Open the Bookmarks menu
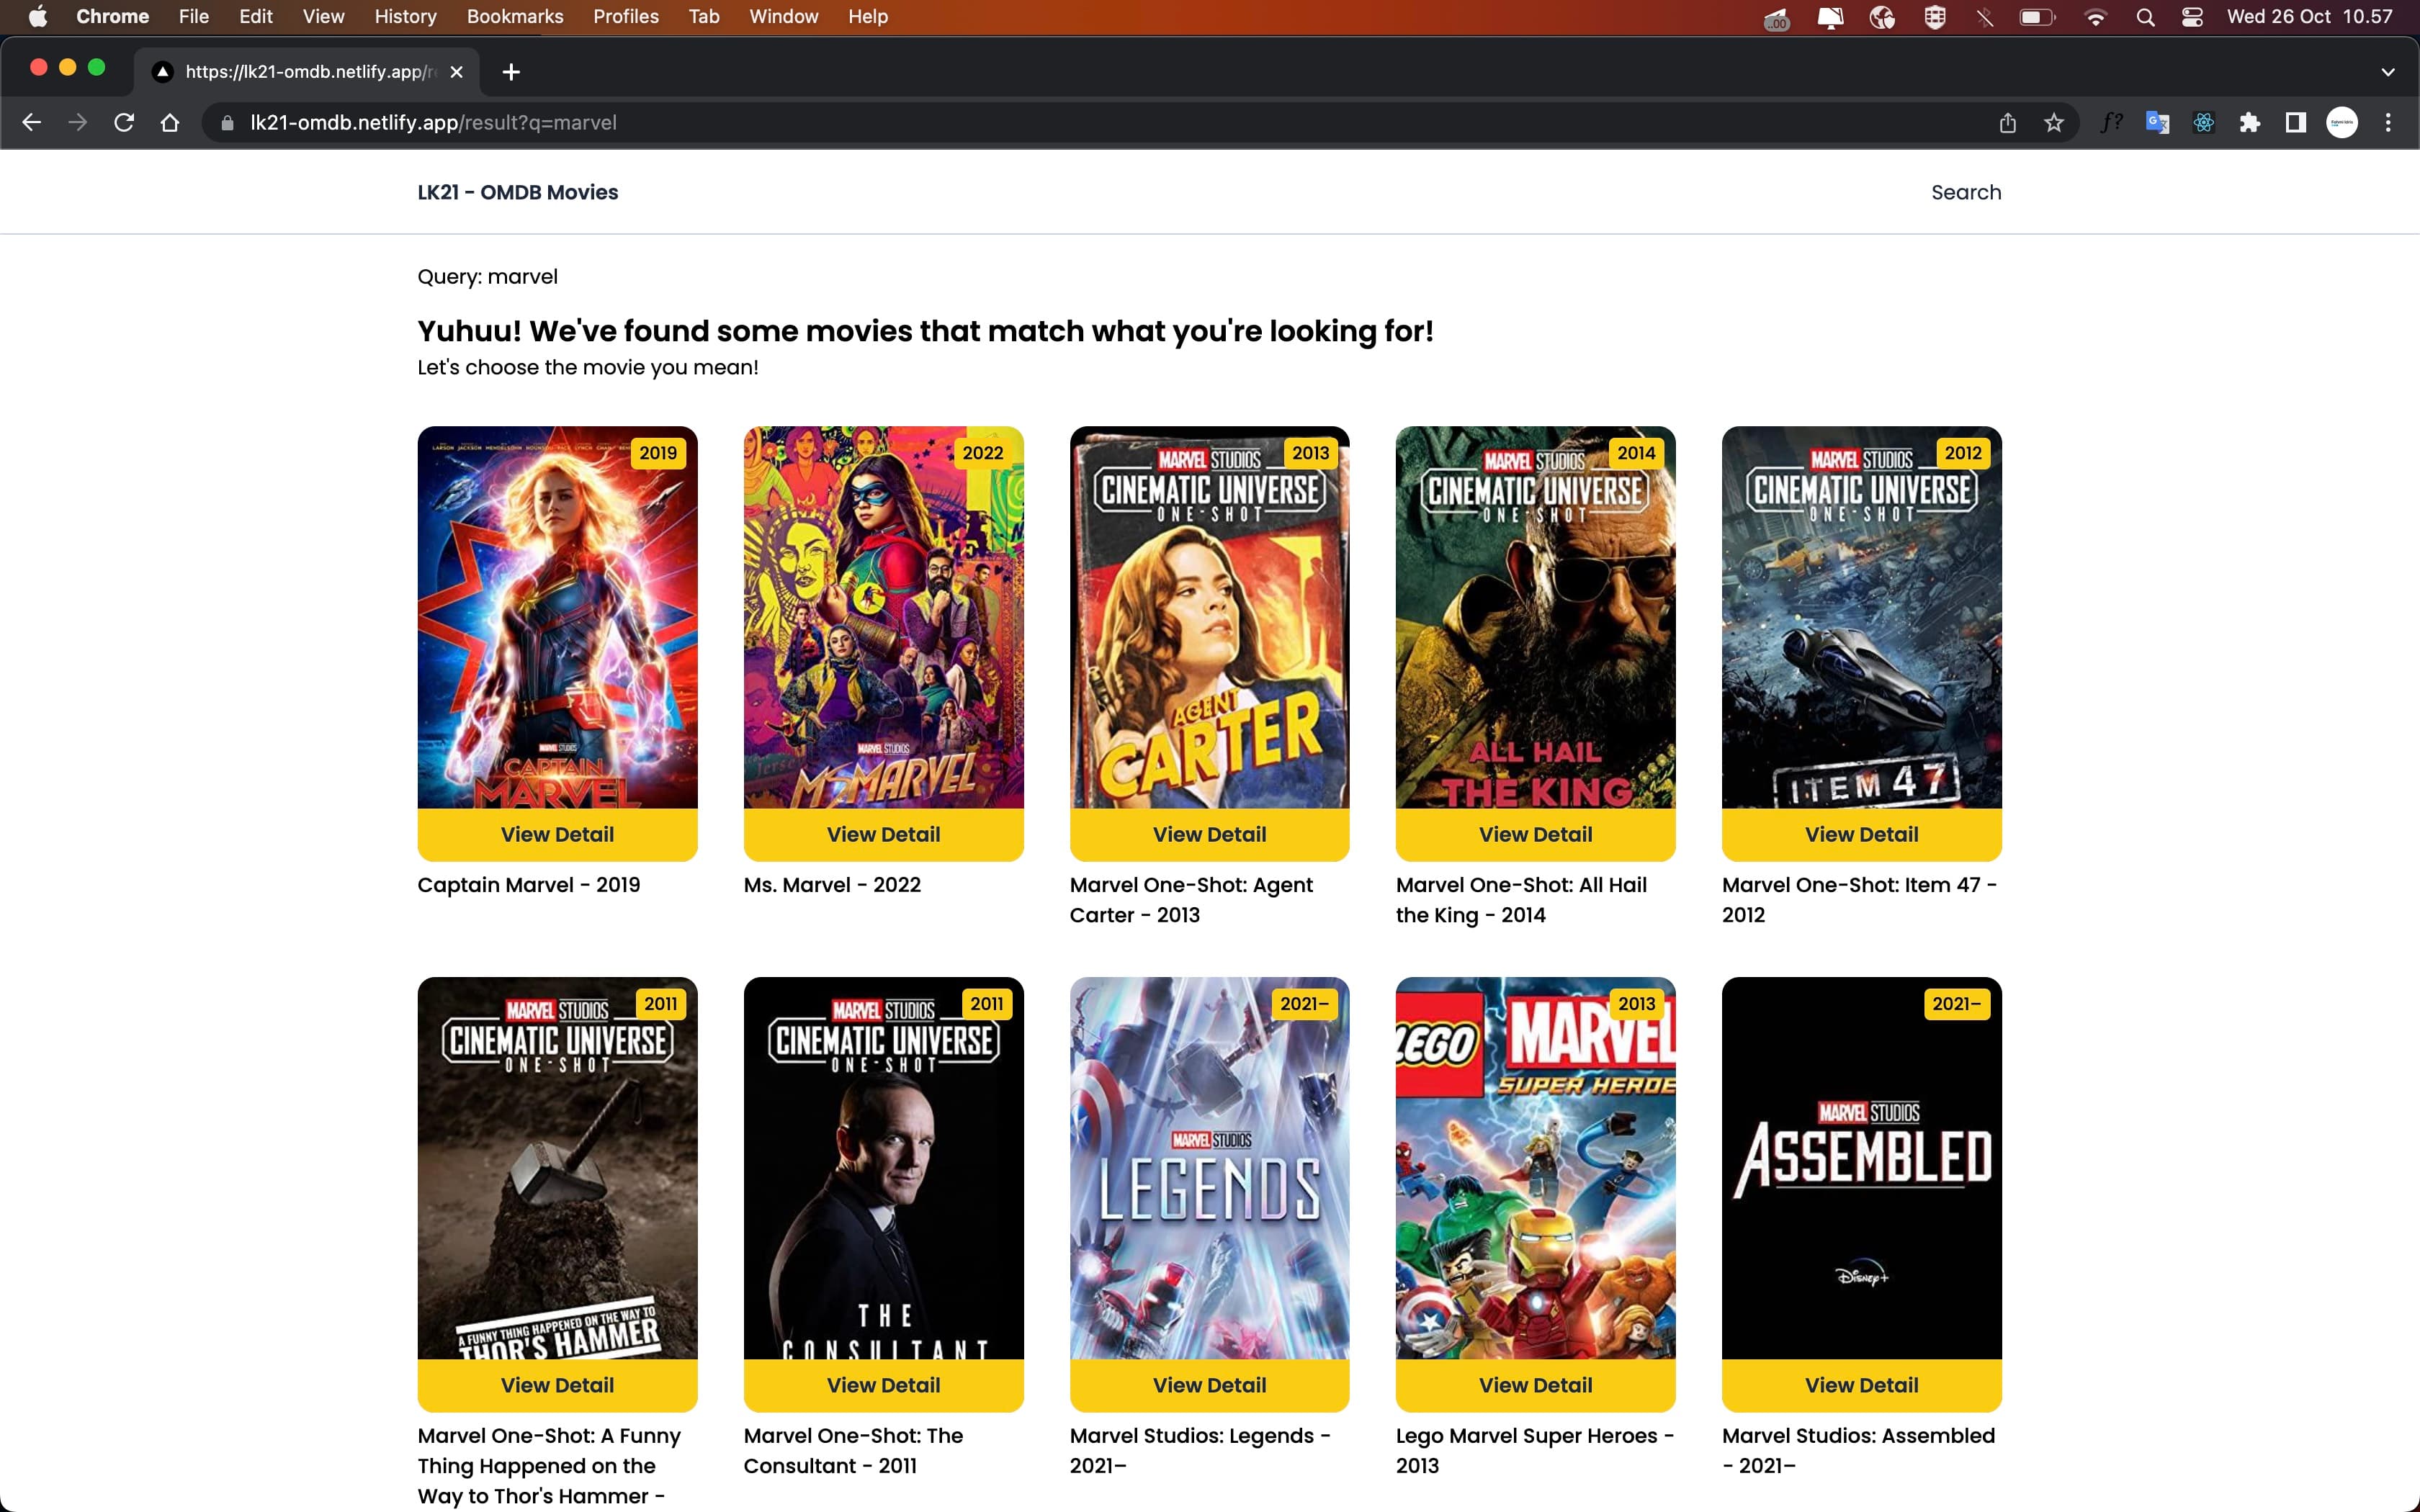Image resolution: width=2420 pixels, height=1512 pixels. (515, 16)
